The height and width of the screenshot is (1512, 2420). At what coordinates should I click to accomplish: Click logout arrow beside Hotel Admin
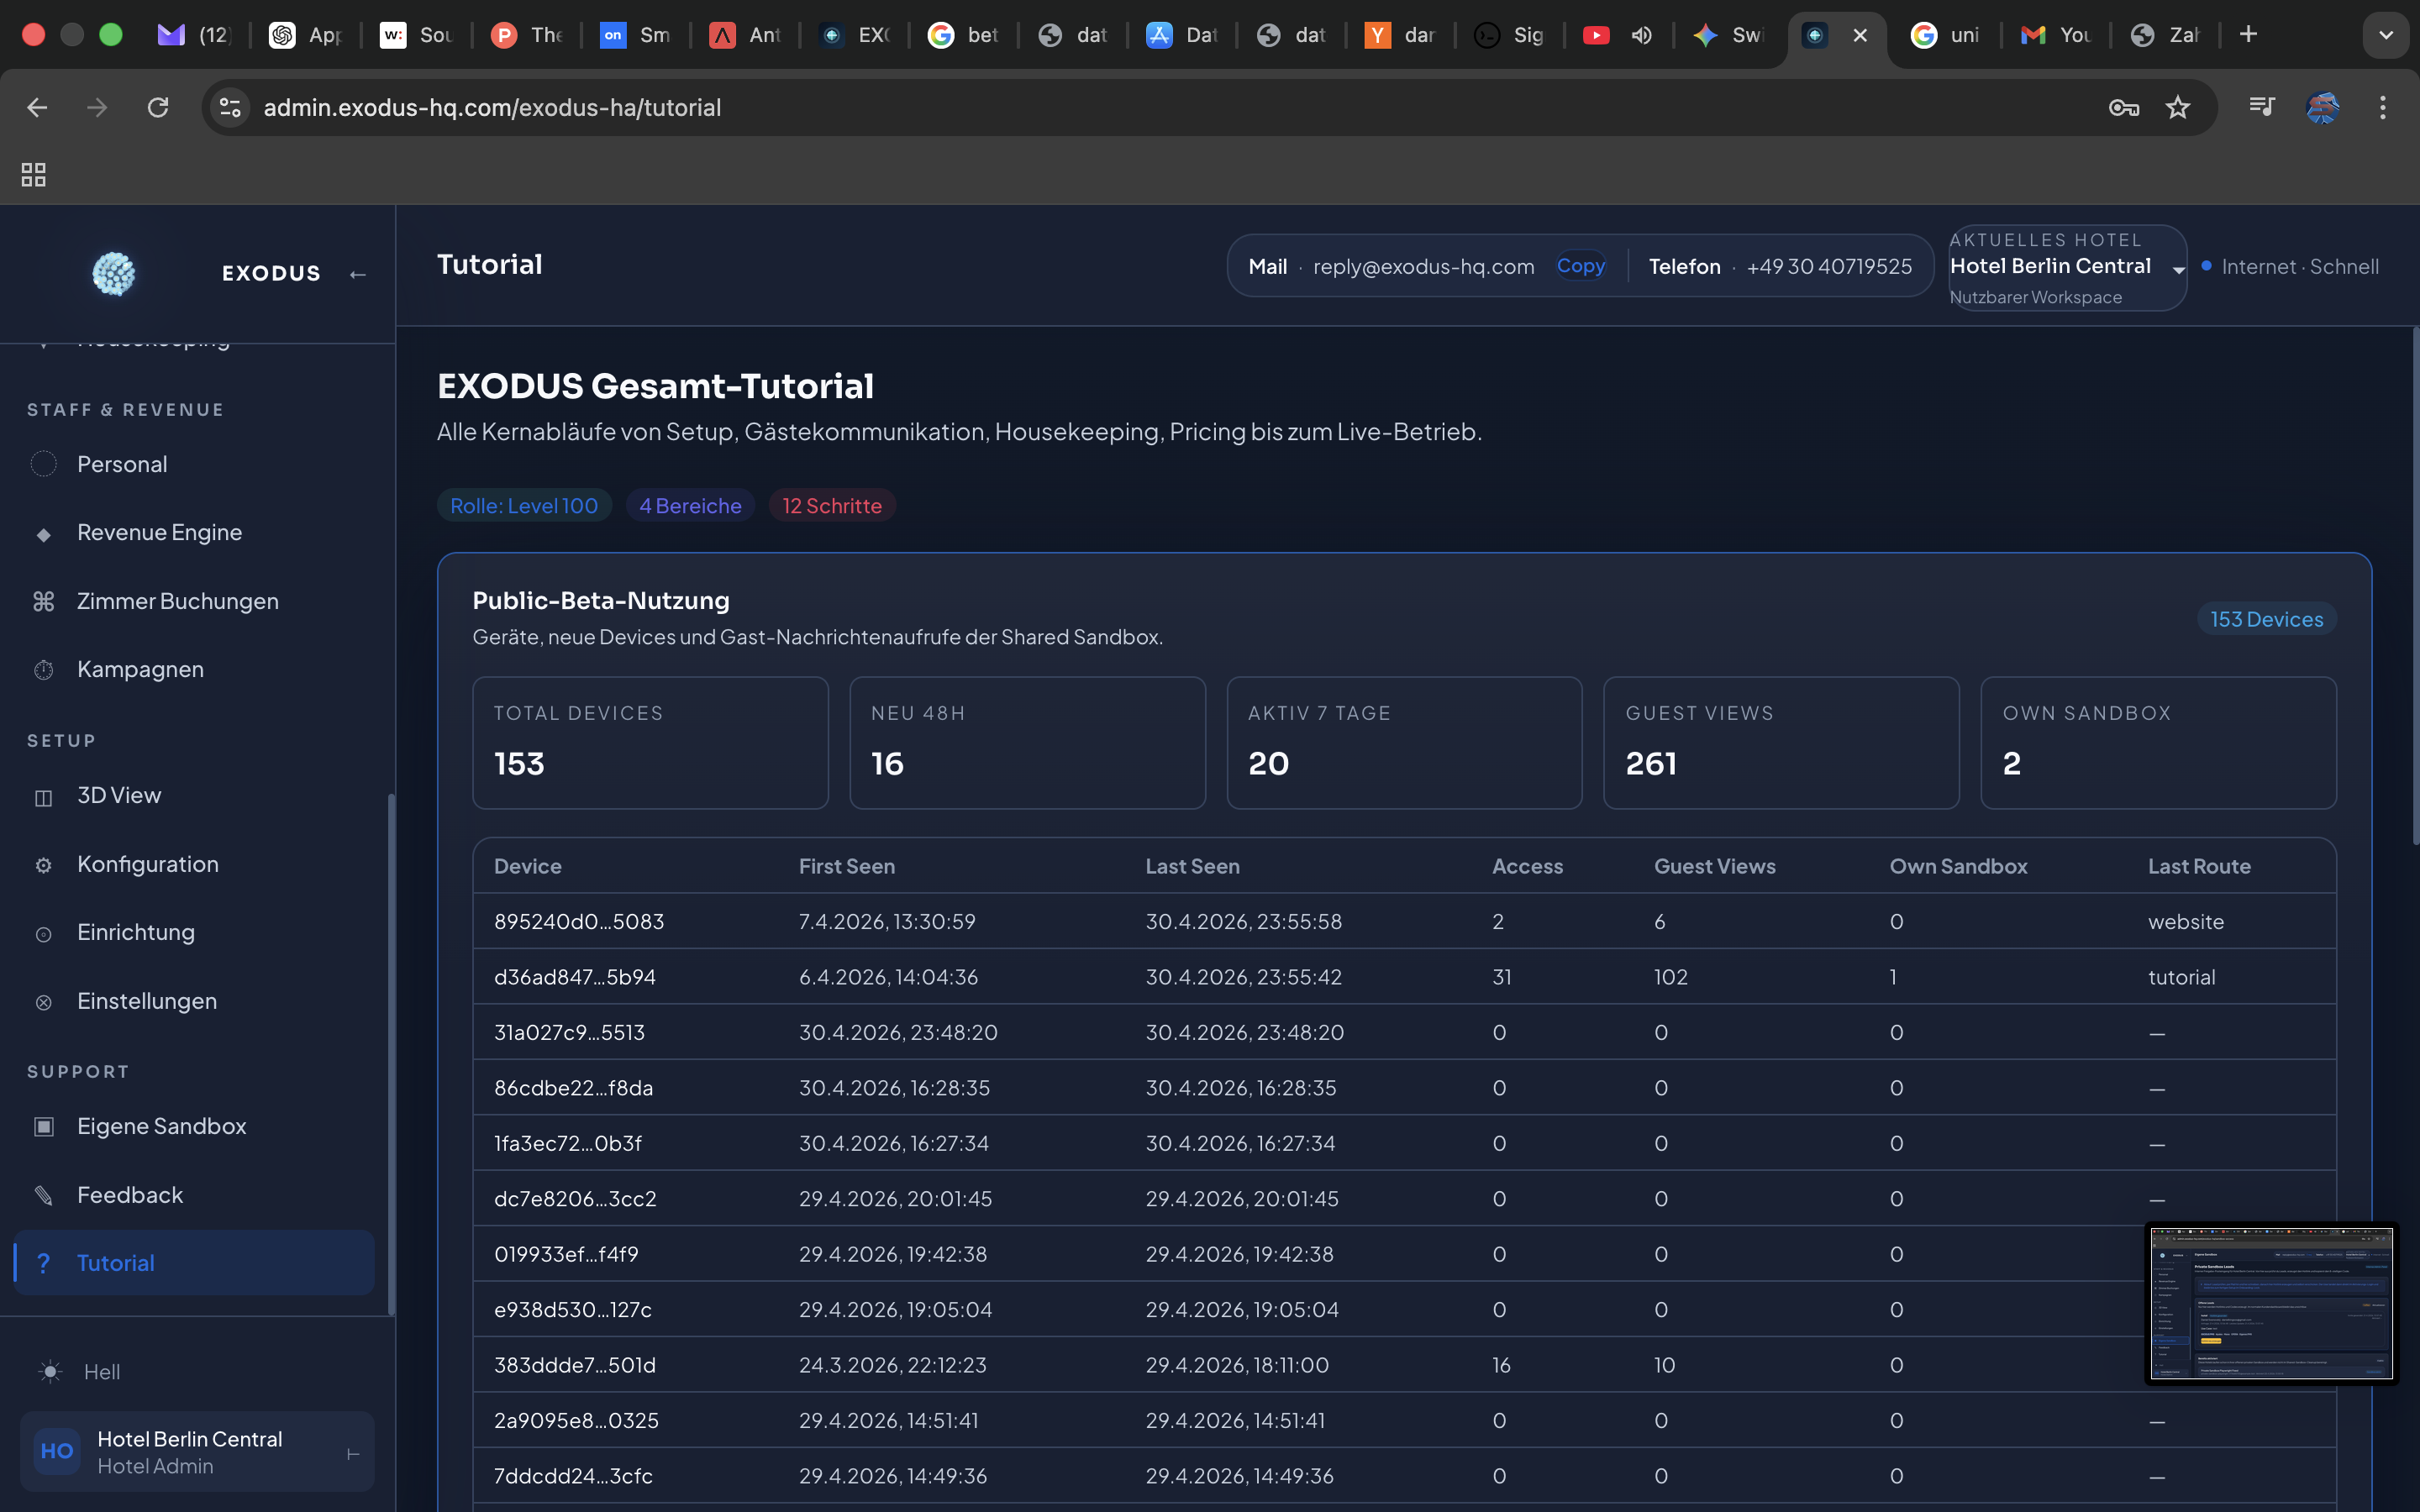pos(352,1454)
